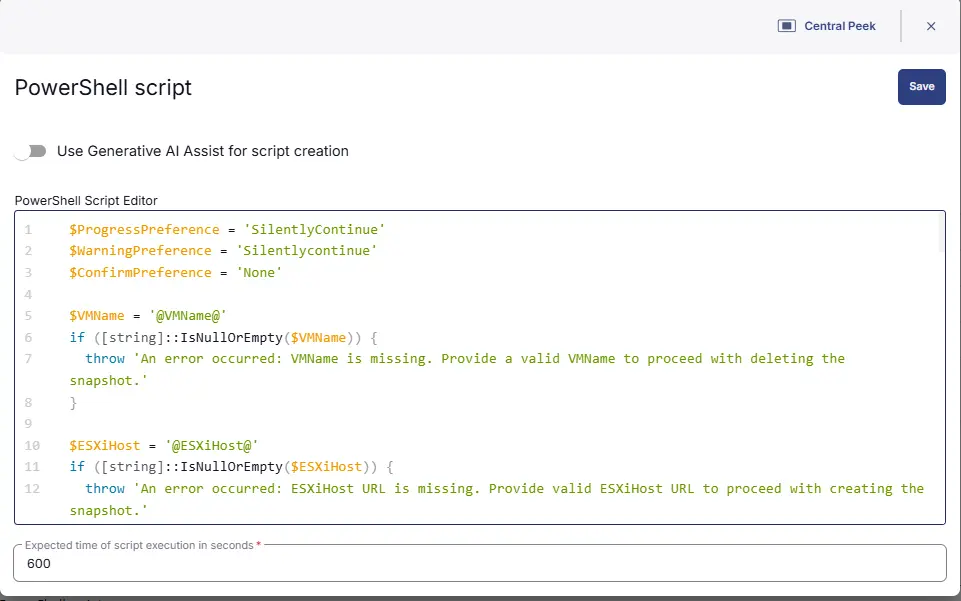
Task: Open the Central Peek view label
Action: (x=839, y=26)
